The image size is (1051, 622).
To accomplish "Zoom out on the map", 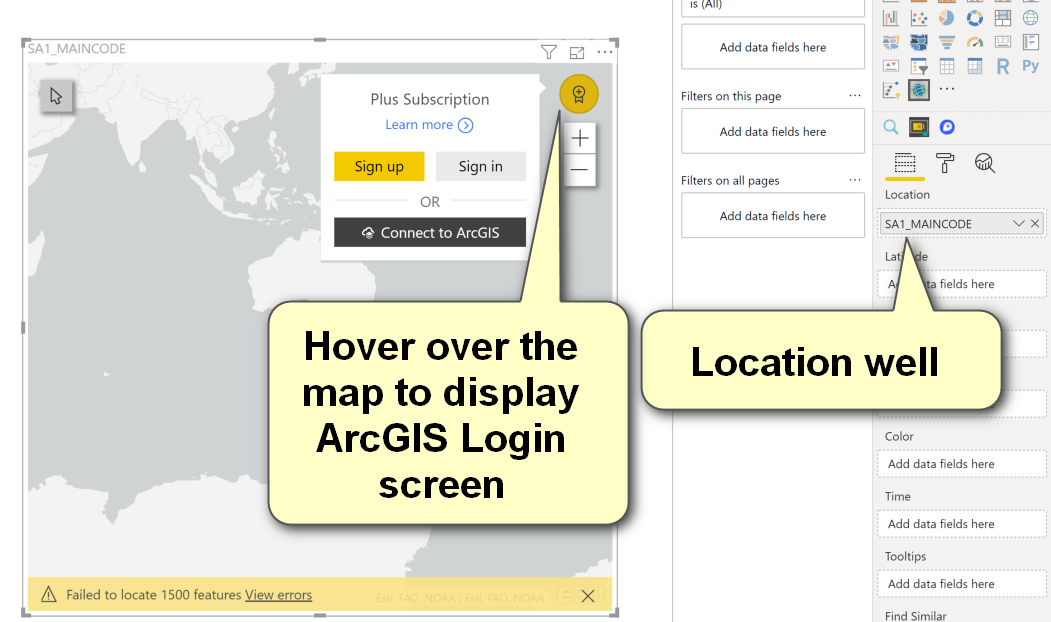I will tap(580, 170).
